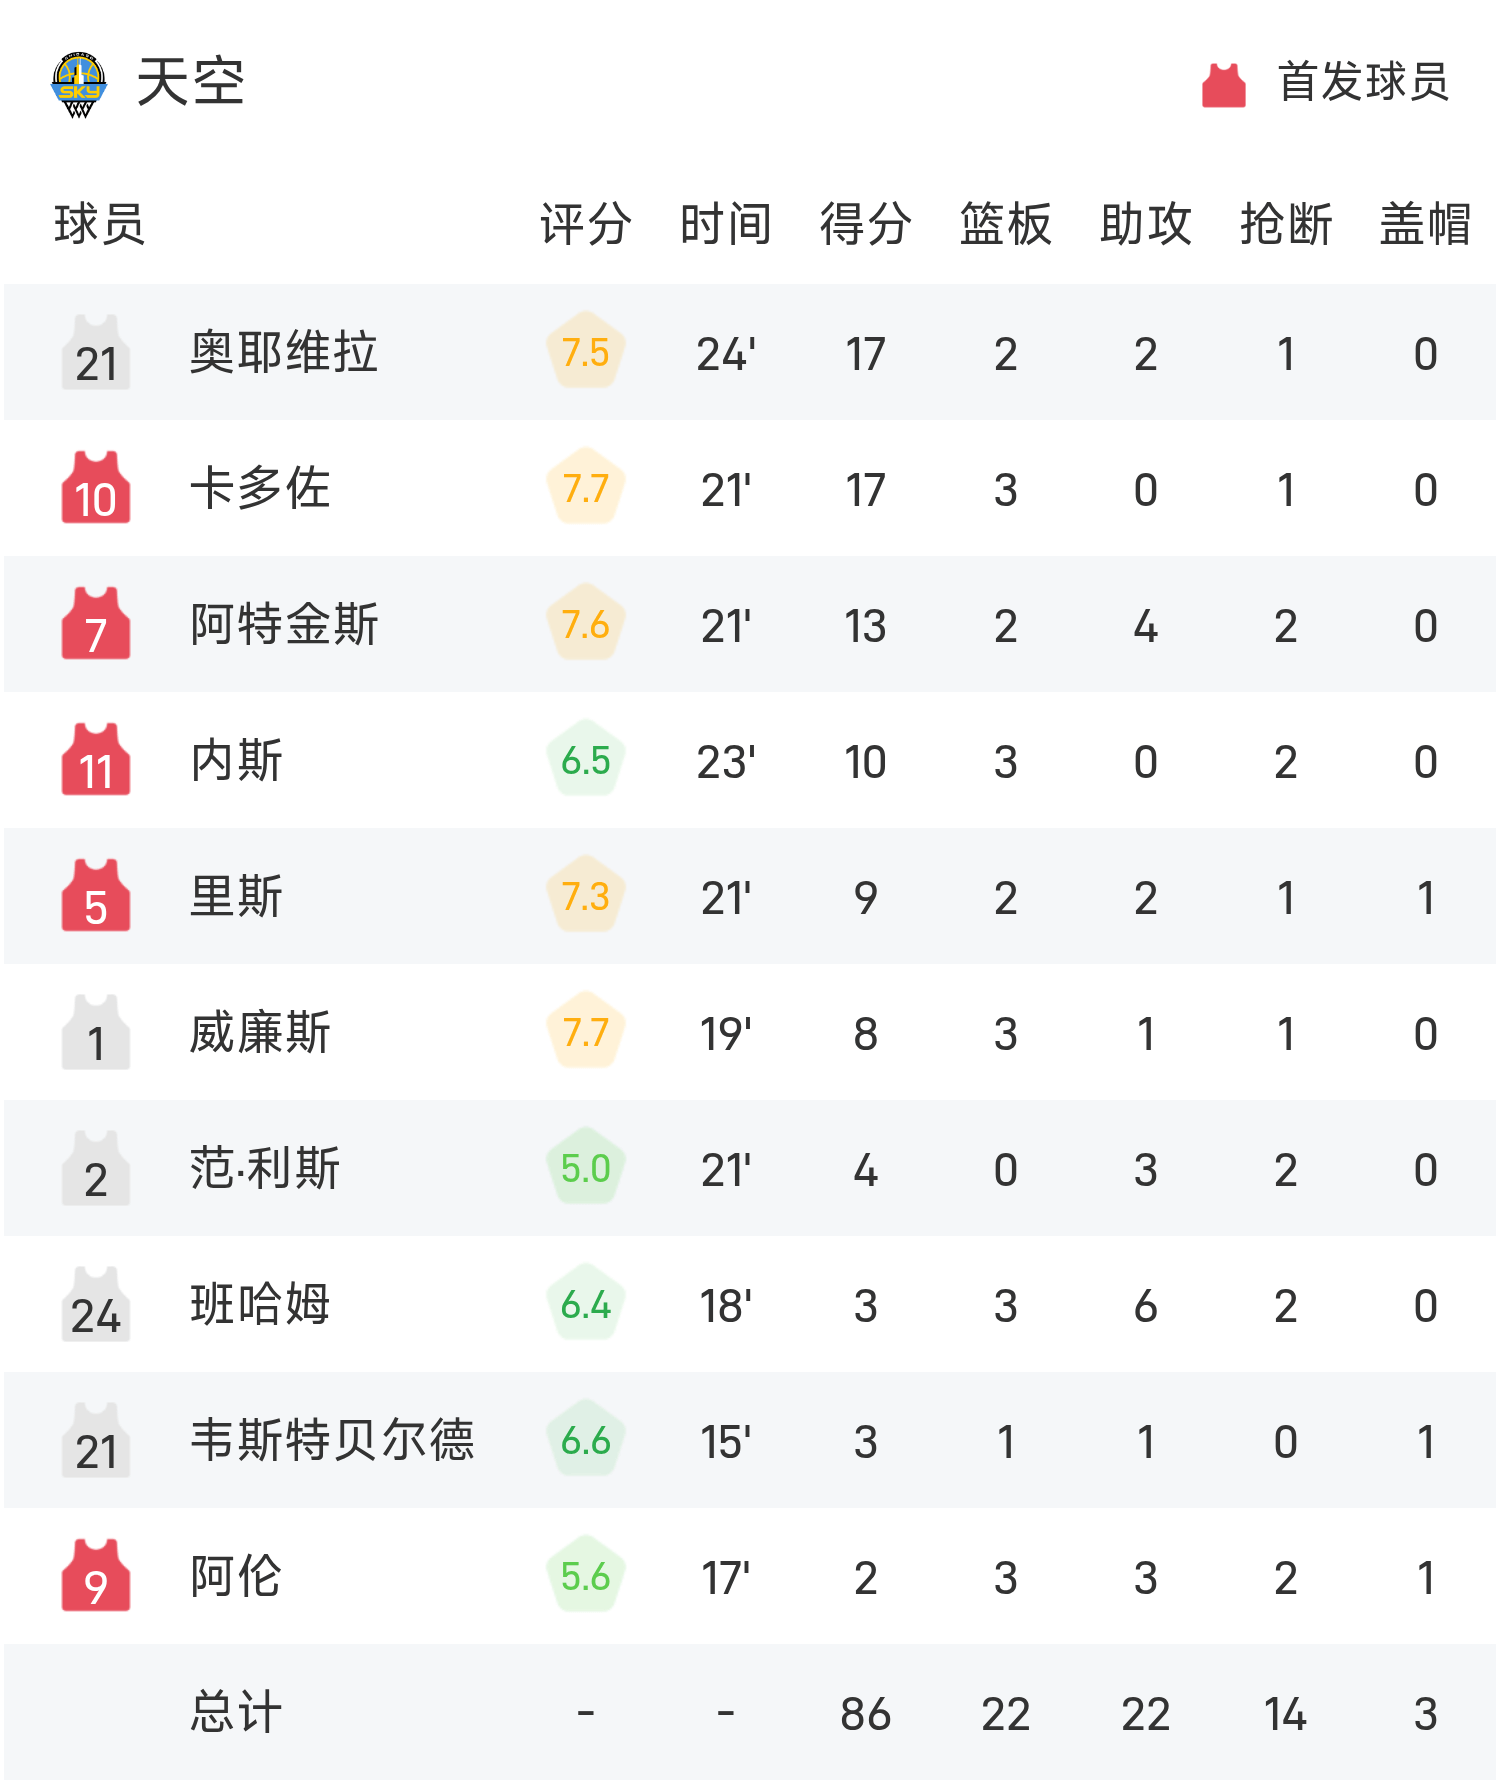
Task: Select the number 9 jersey icon for 阿伦
Action: point(96,1575)
